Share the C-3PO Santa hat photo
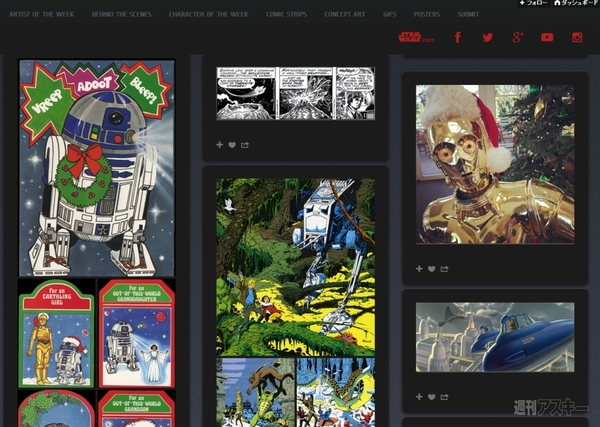 [x=444, y=269]
